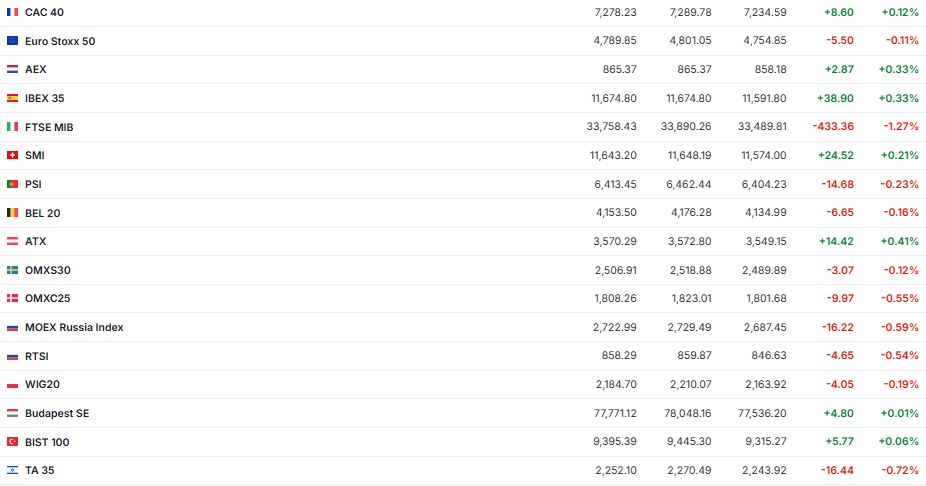Click the Switzerland flag icon beside SMI
The image size is (926, 486).
coord(12,155)
